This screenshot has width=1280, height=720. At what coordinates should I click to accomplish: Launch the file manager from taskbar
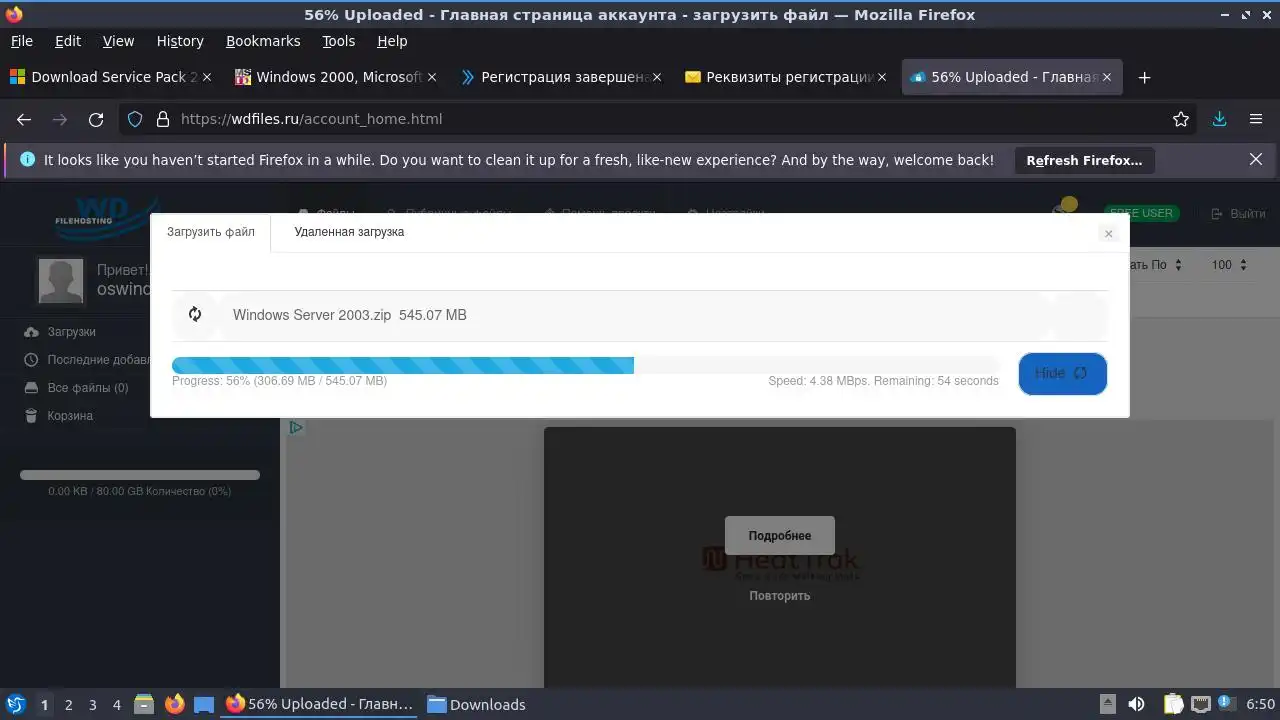[144, 704]
